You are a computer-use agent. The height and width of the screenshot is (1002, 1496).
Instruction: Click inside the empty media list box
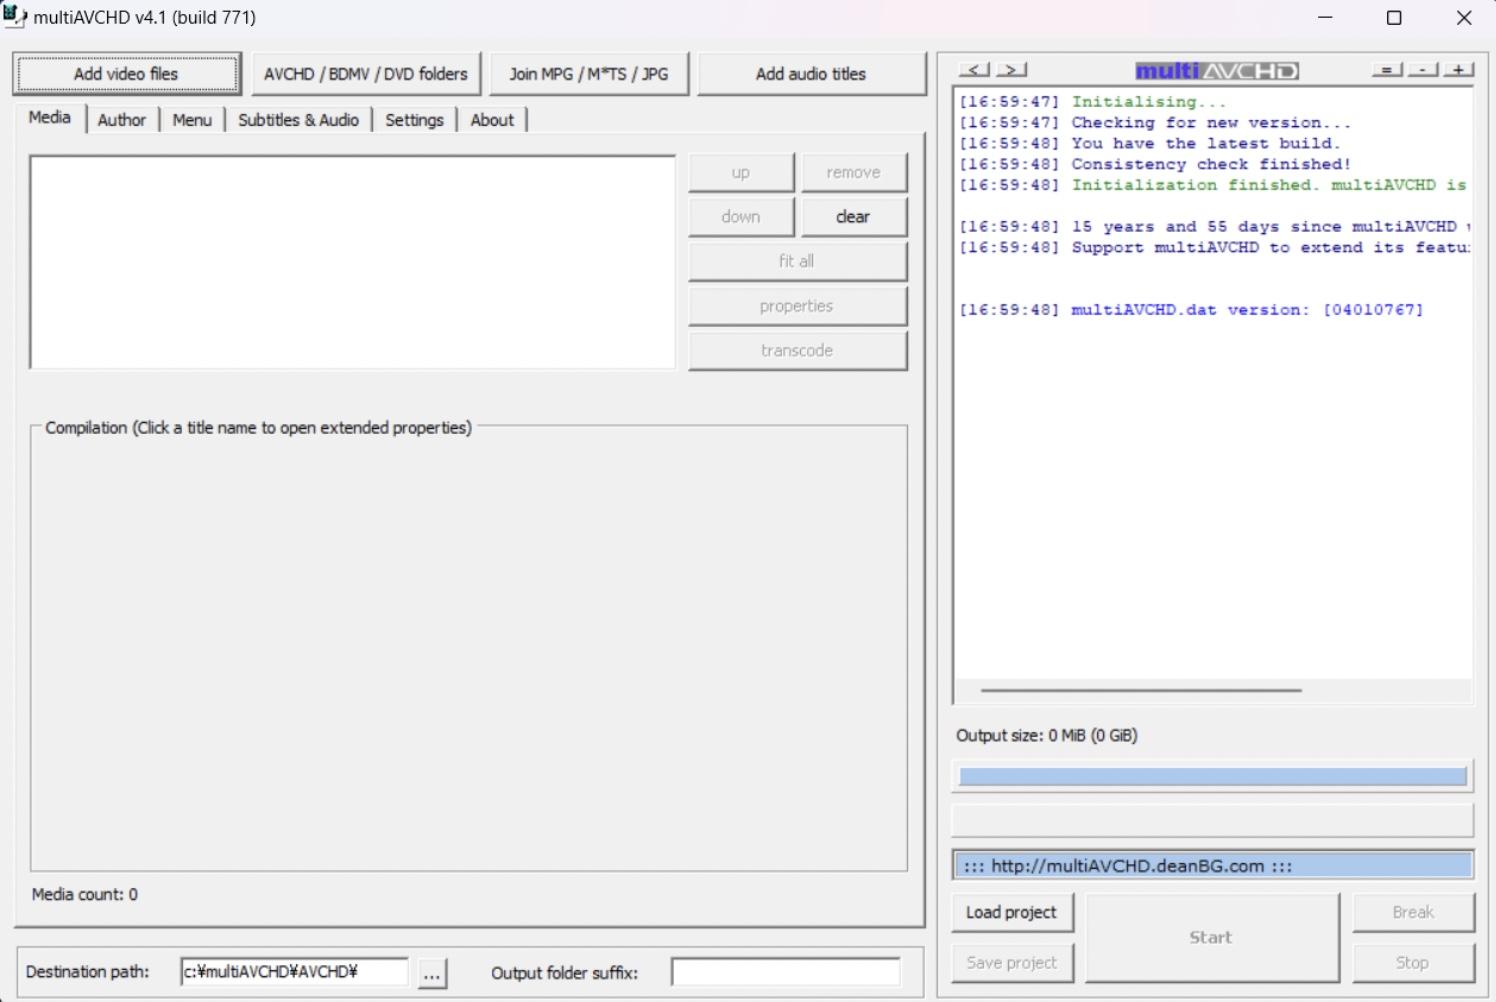click(353, 262)
